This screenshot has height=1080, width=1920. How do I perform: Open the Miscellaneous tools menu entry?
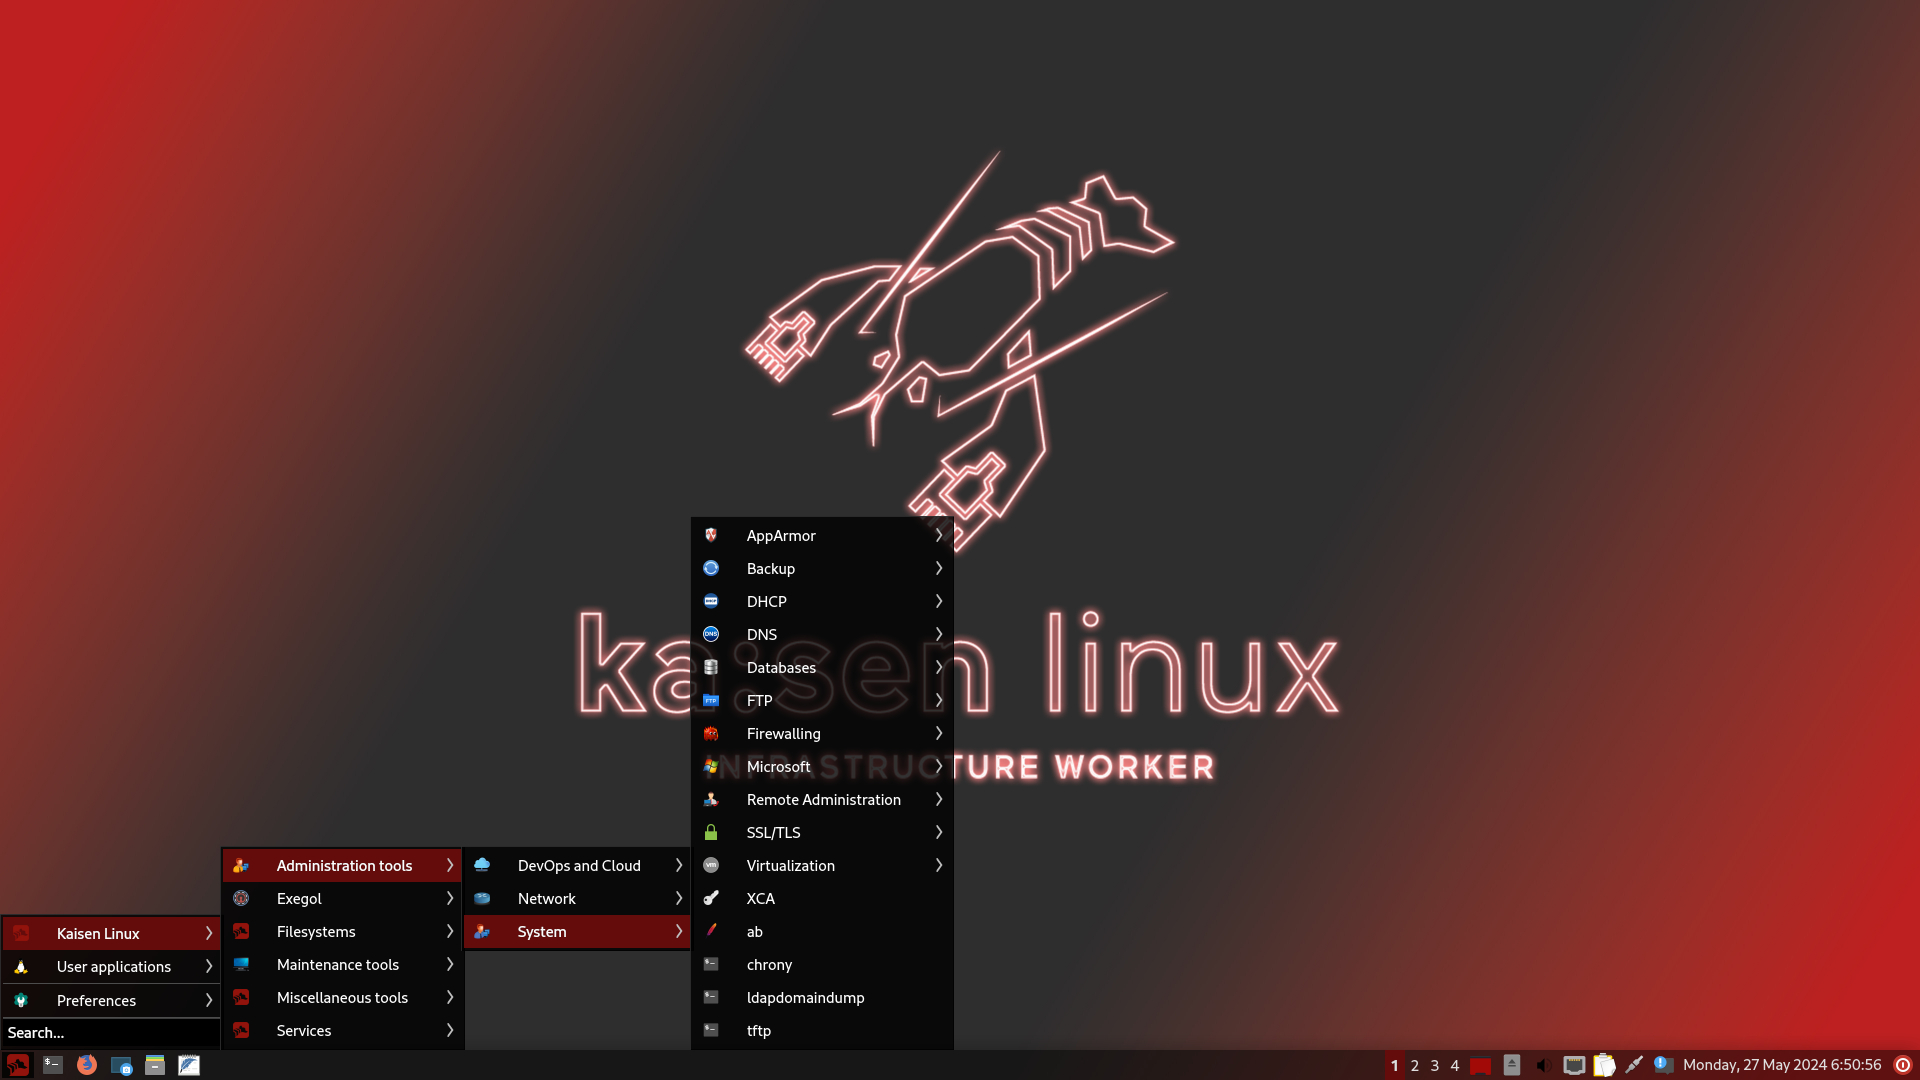342,997
